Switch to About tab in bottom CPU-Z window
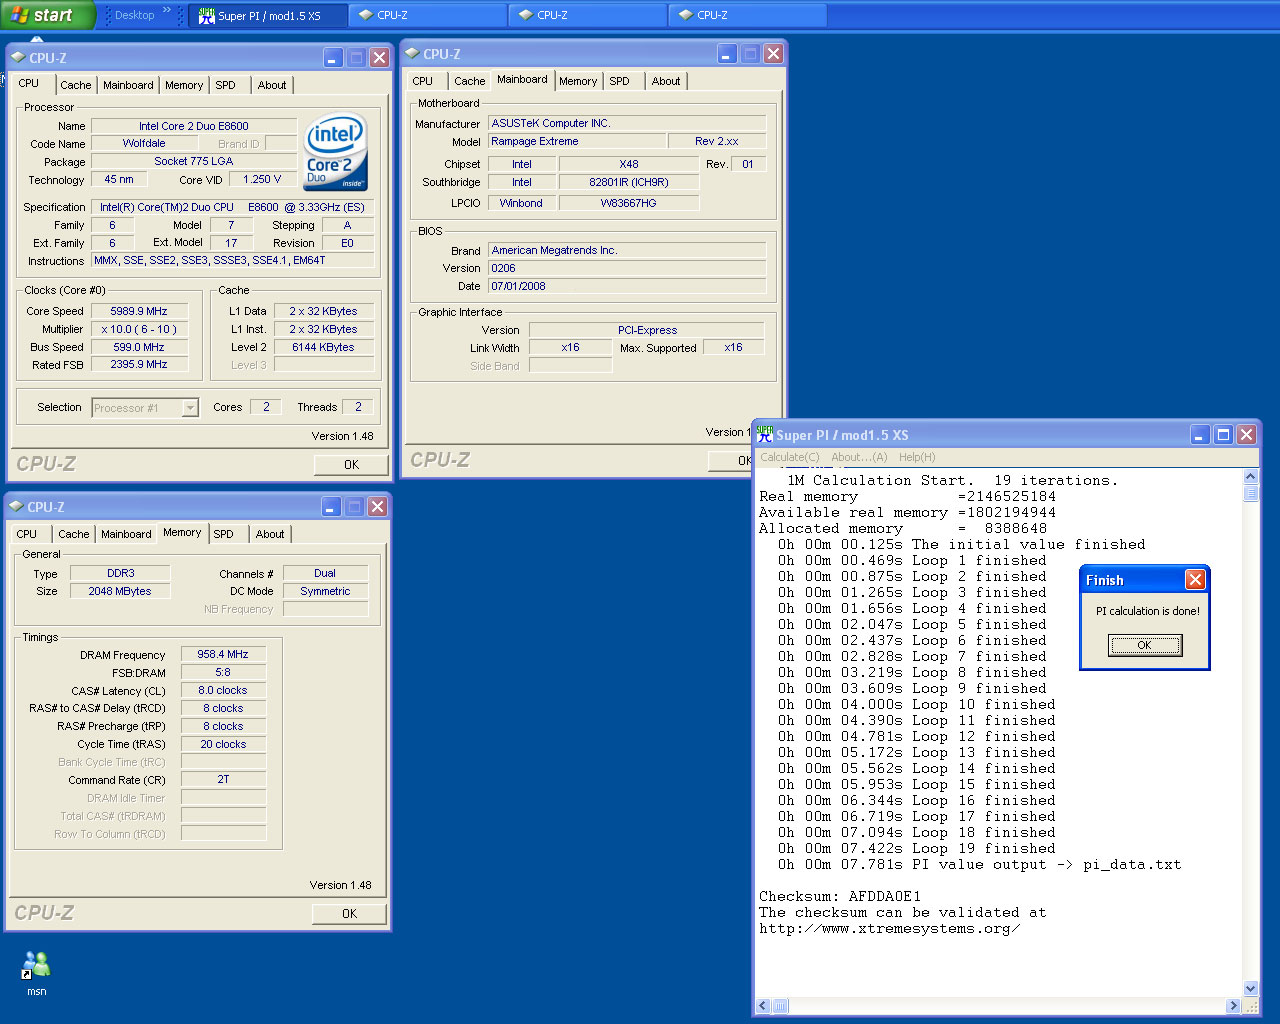The image size is (1280, 1024). 270,535
